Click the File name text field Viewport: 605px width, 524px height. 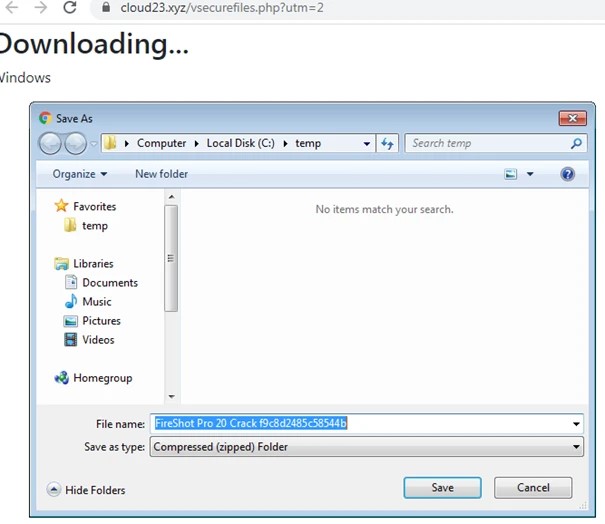click(360, 423)
